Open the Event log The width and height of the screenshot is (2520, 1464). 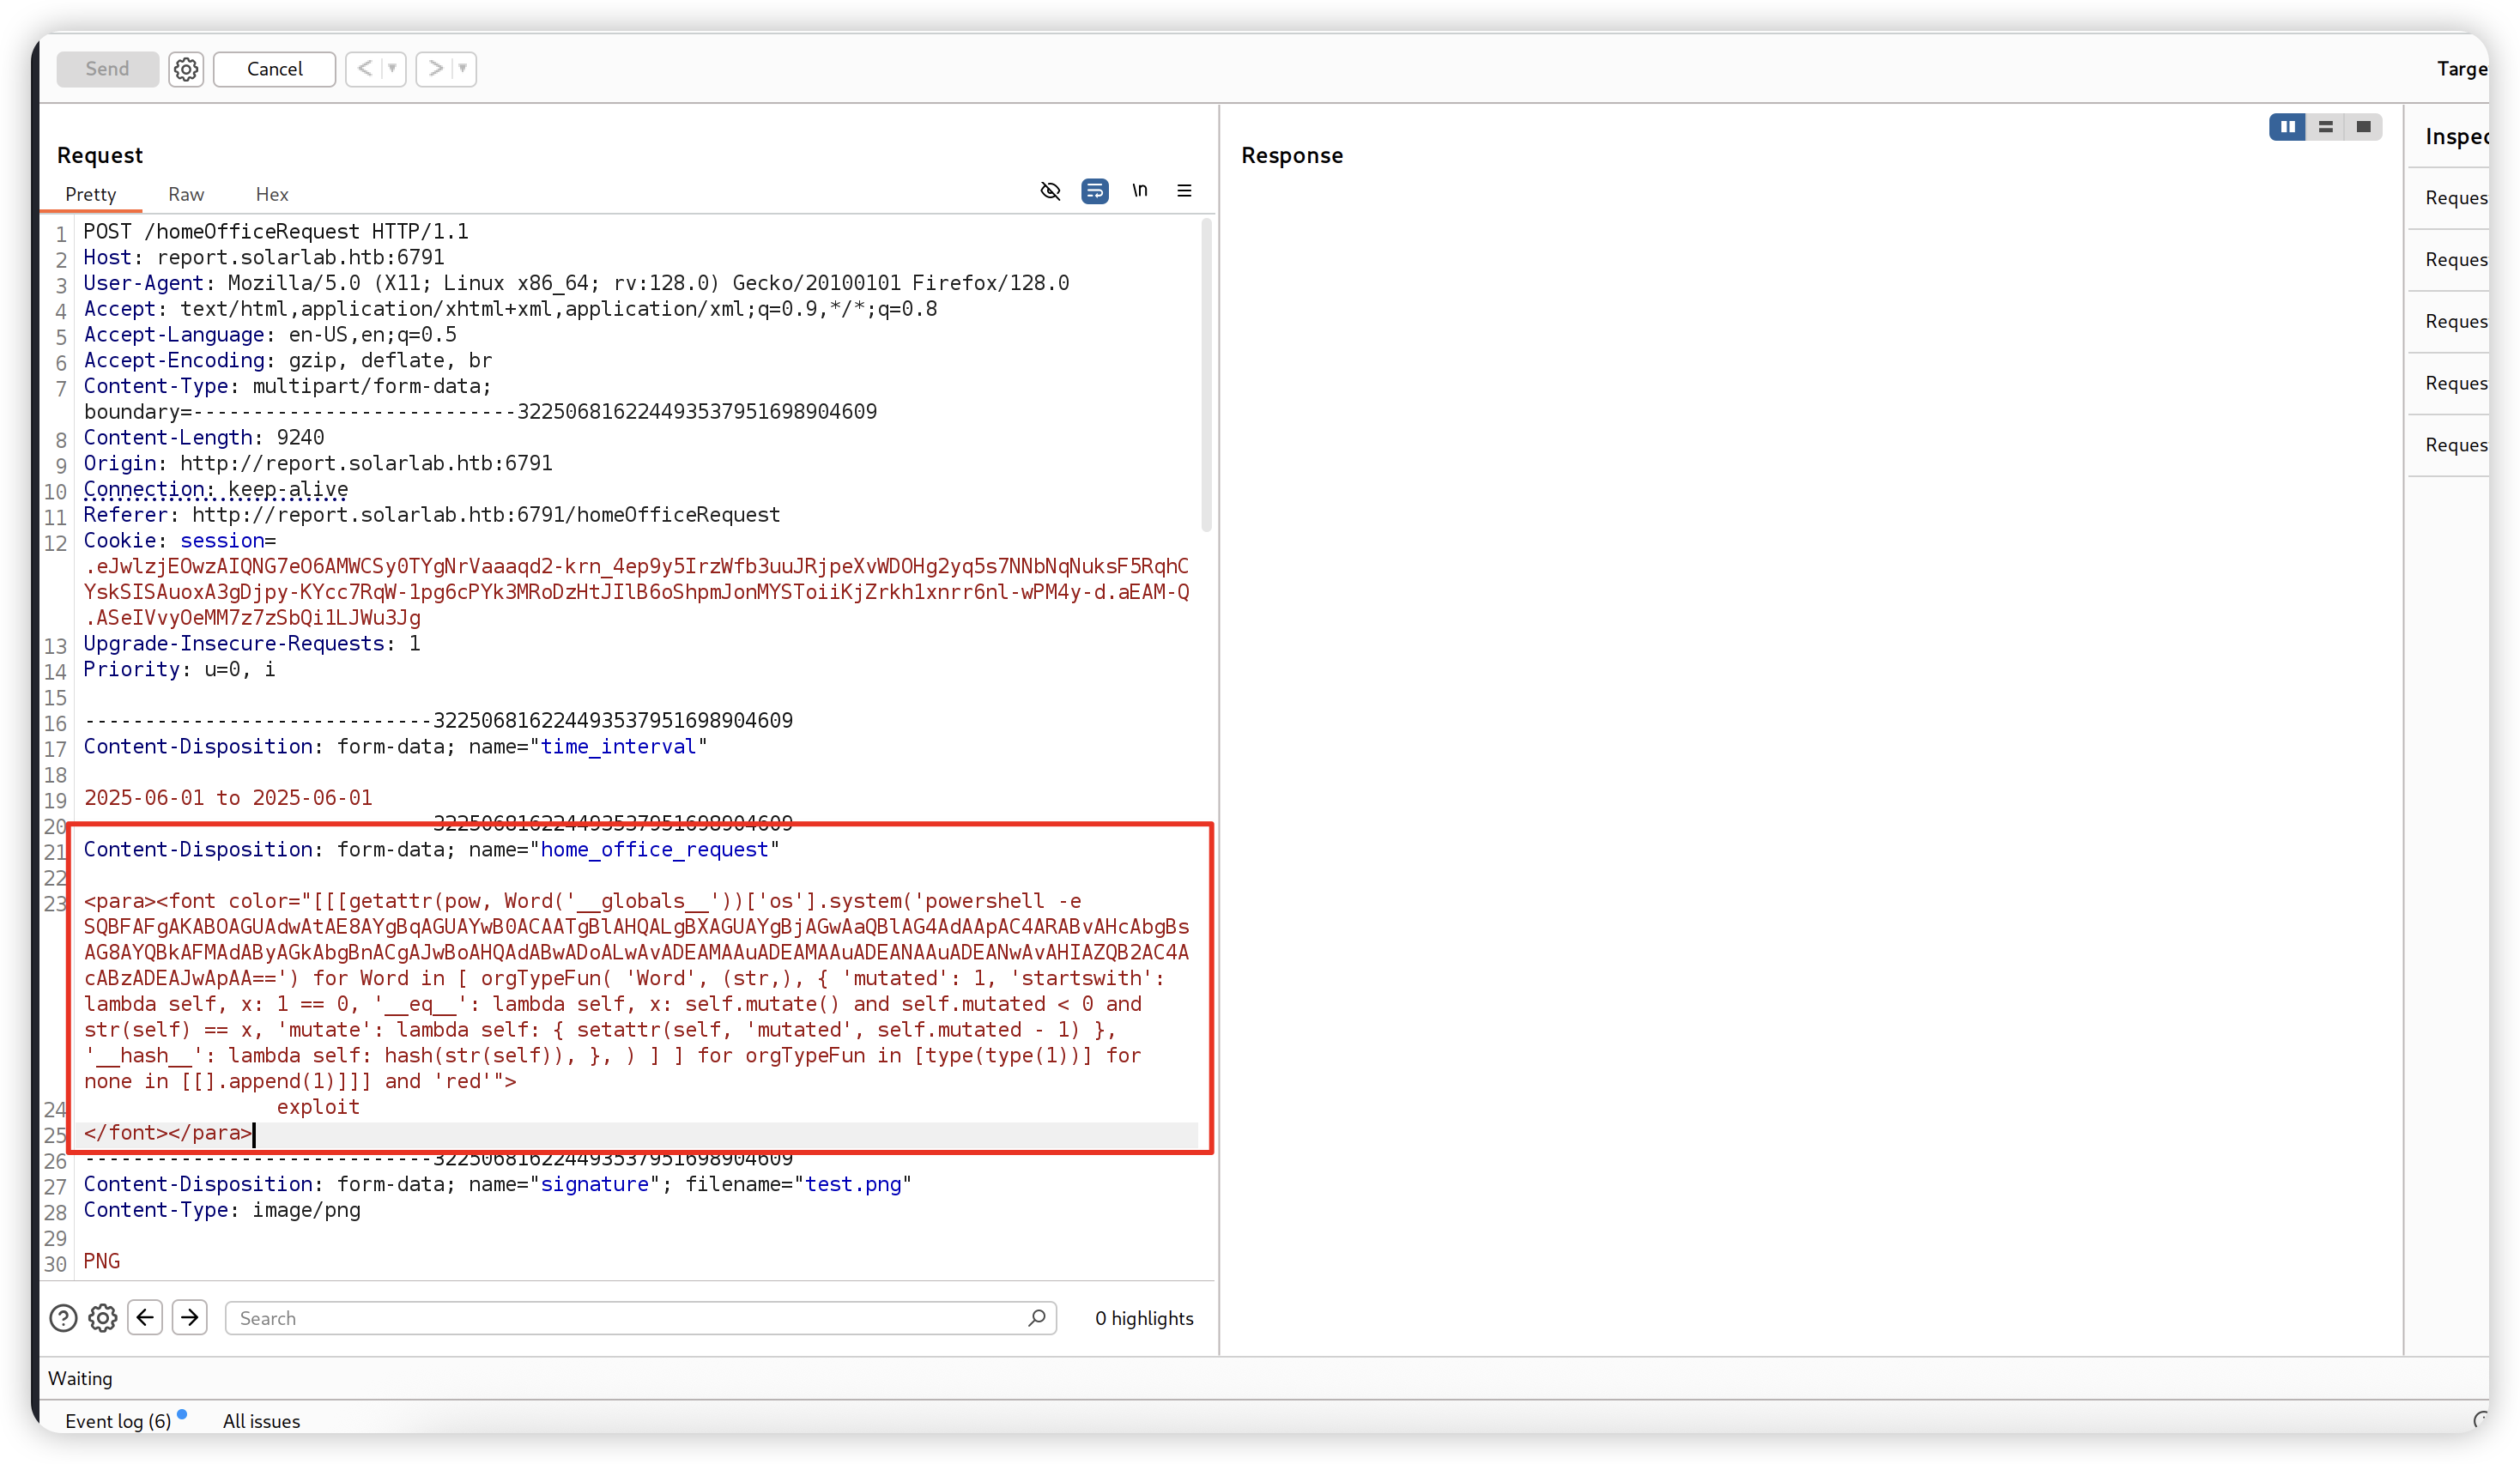click(118, 1421)
